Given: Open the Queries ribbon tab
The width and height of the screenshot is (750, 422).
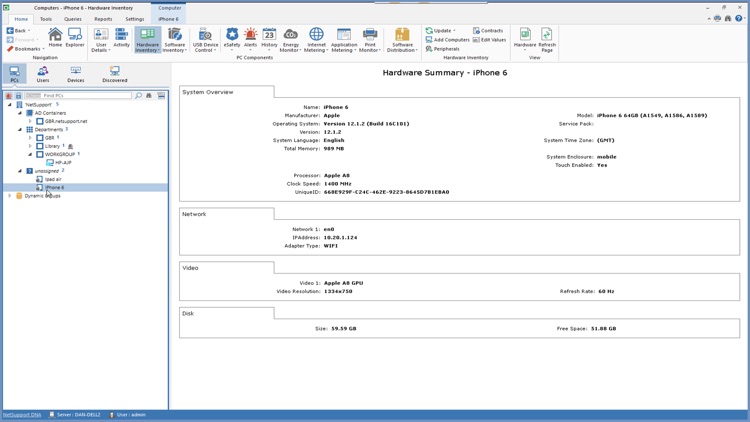Looking at the screenshot, I should (x=73, y=19).
